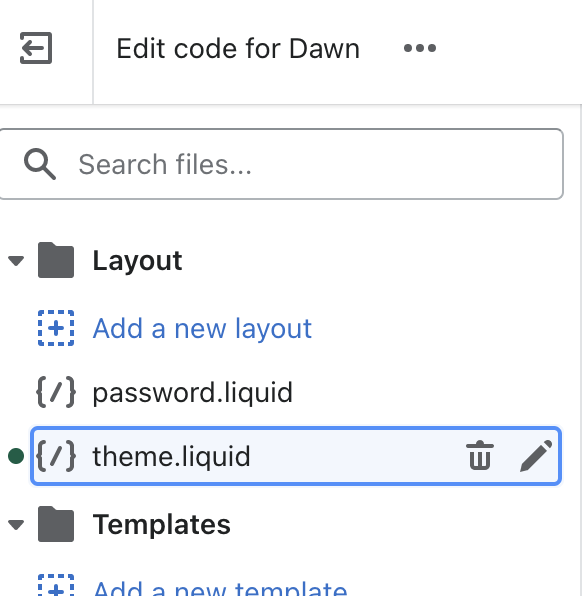
Task: Click the Templates folder icon
Action: [56, 524]
